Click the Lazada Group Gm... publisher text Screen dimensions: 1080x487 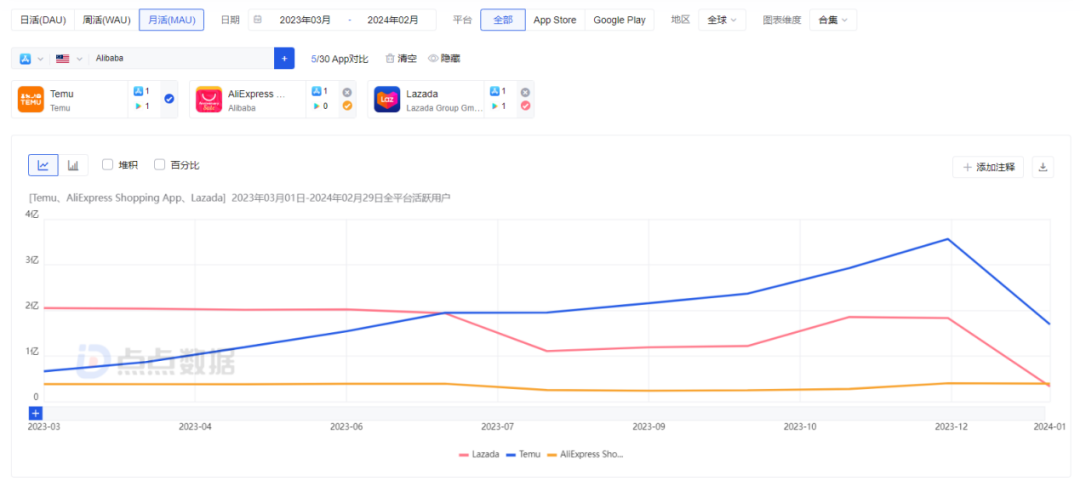[444, 107]
